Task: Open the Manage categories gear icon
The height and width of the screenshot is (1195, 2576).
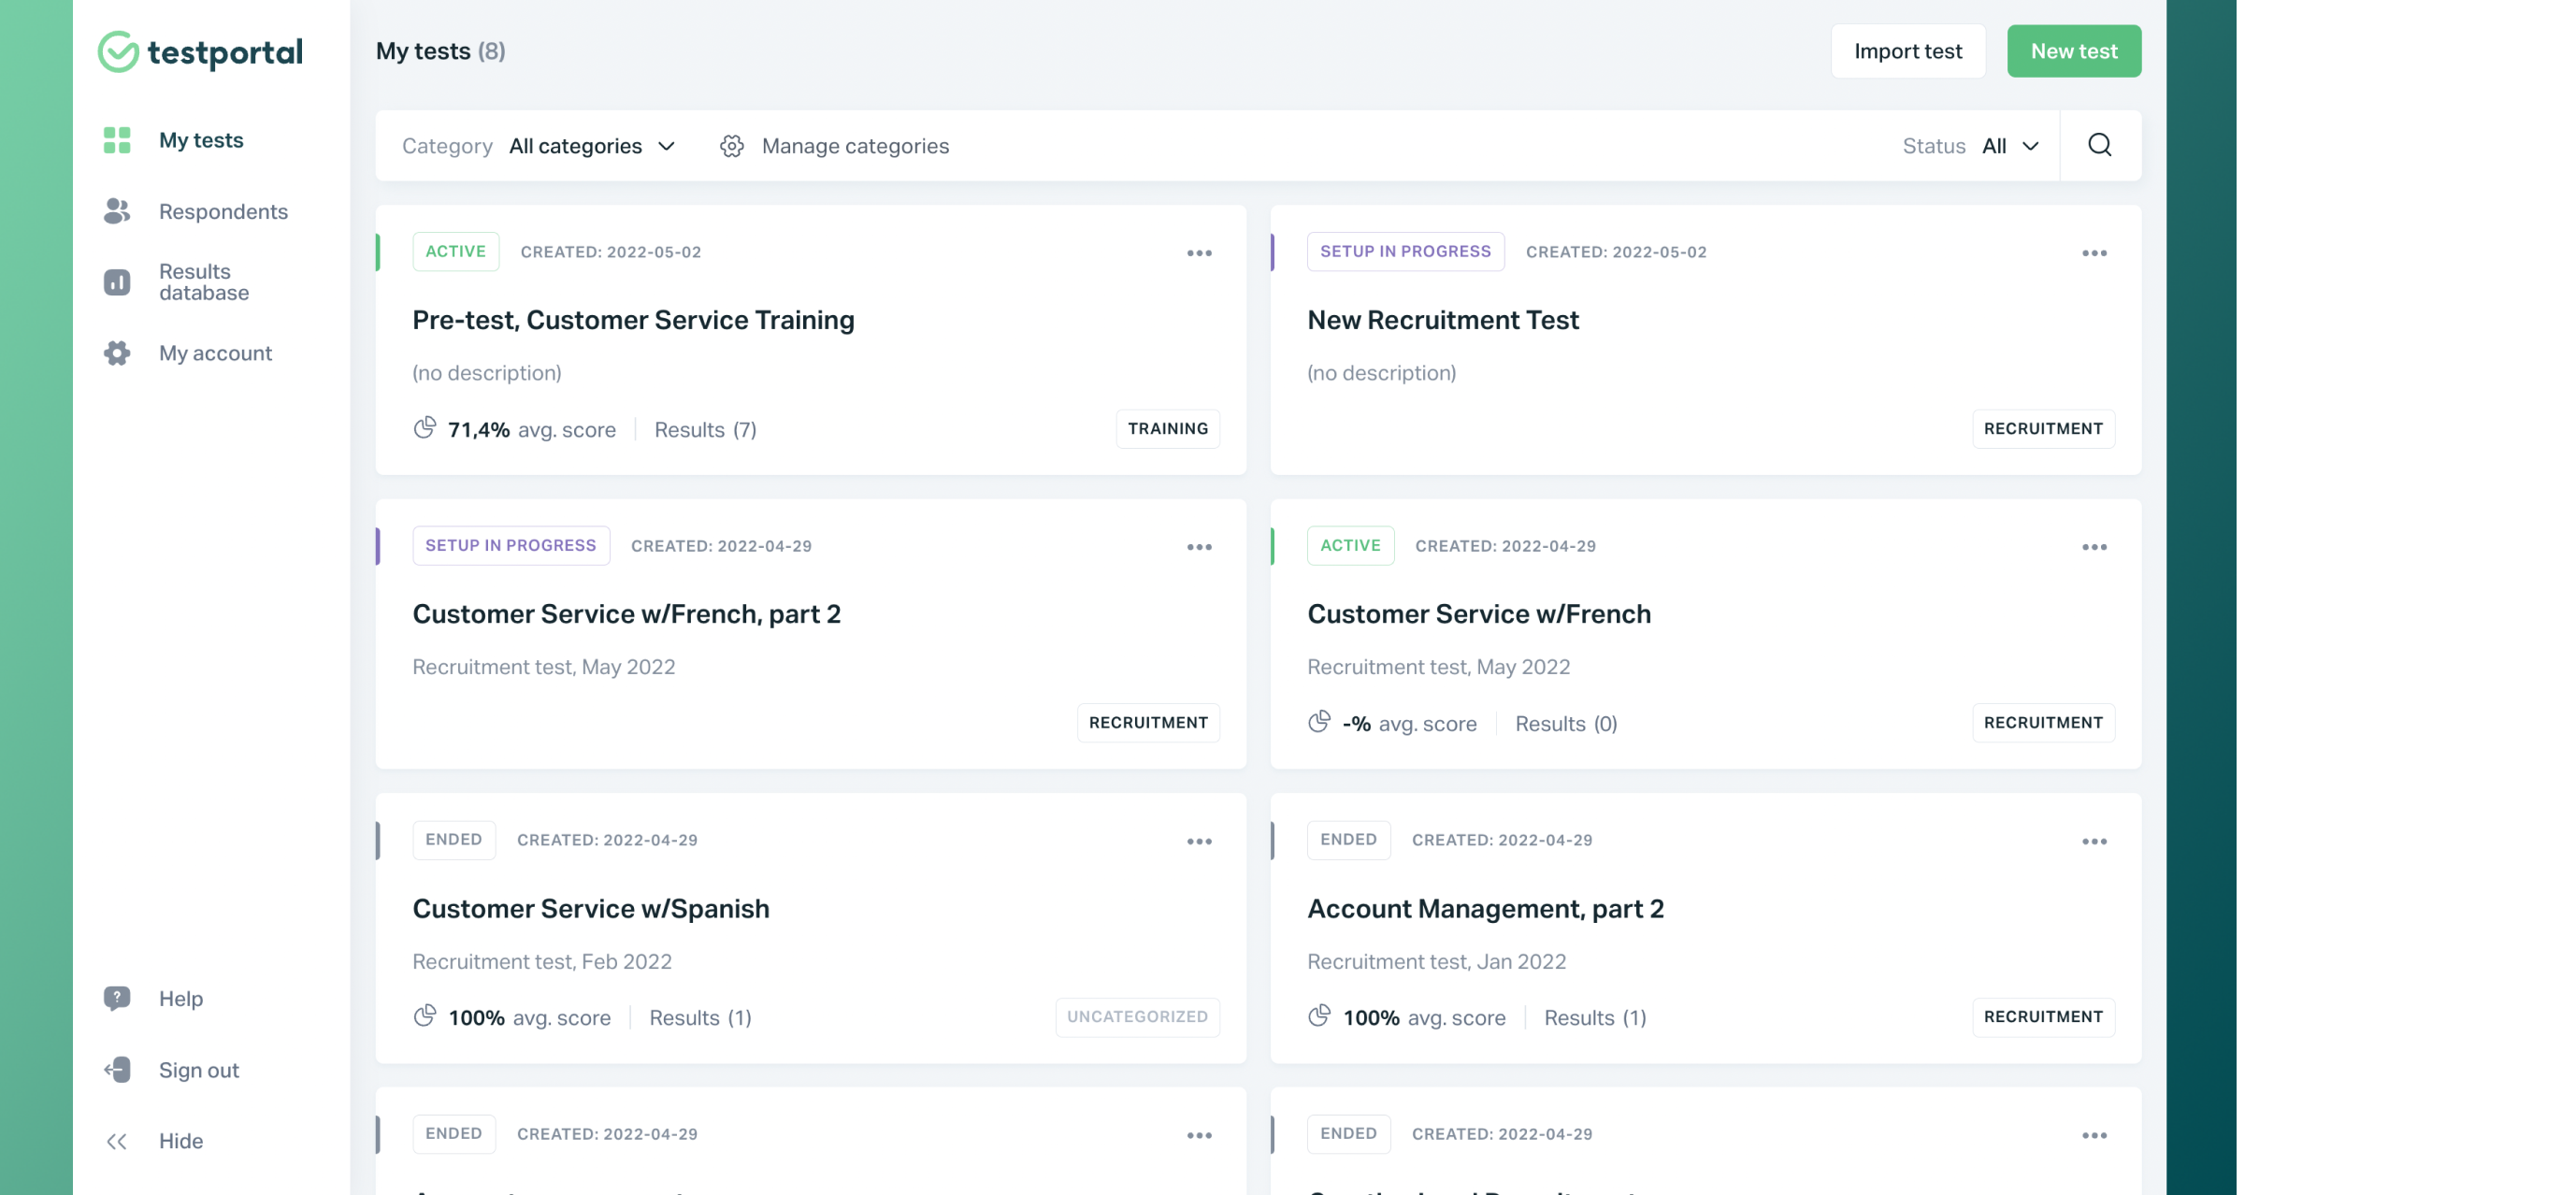Action: [x=732, y=146]
